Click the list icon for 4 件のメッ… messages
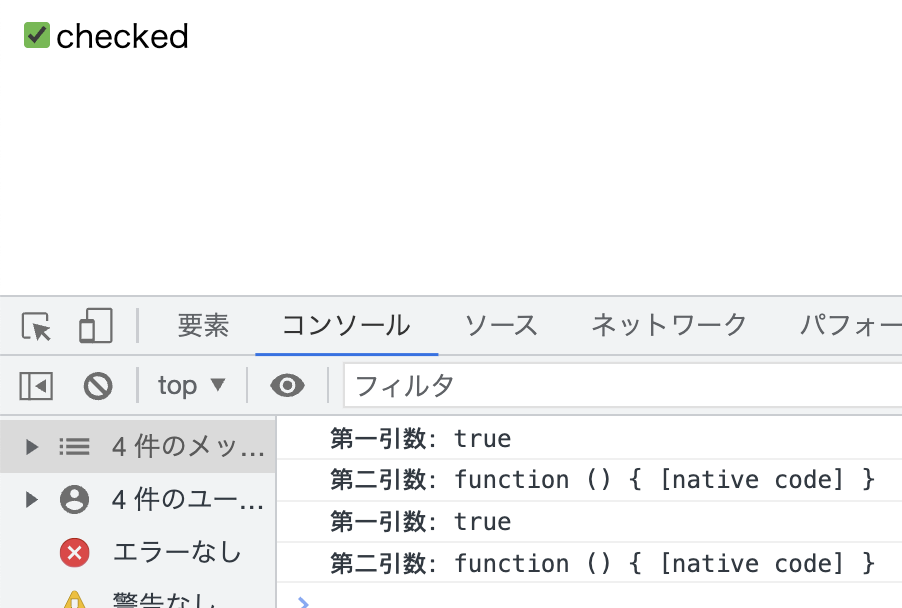Image resolution: width=902 pixels, height=608 pixels. click(x=74, y=447)
